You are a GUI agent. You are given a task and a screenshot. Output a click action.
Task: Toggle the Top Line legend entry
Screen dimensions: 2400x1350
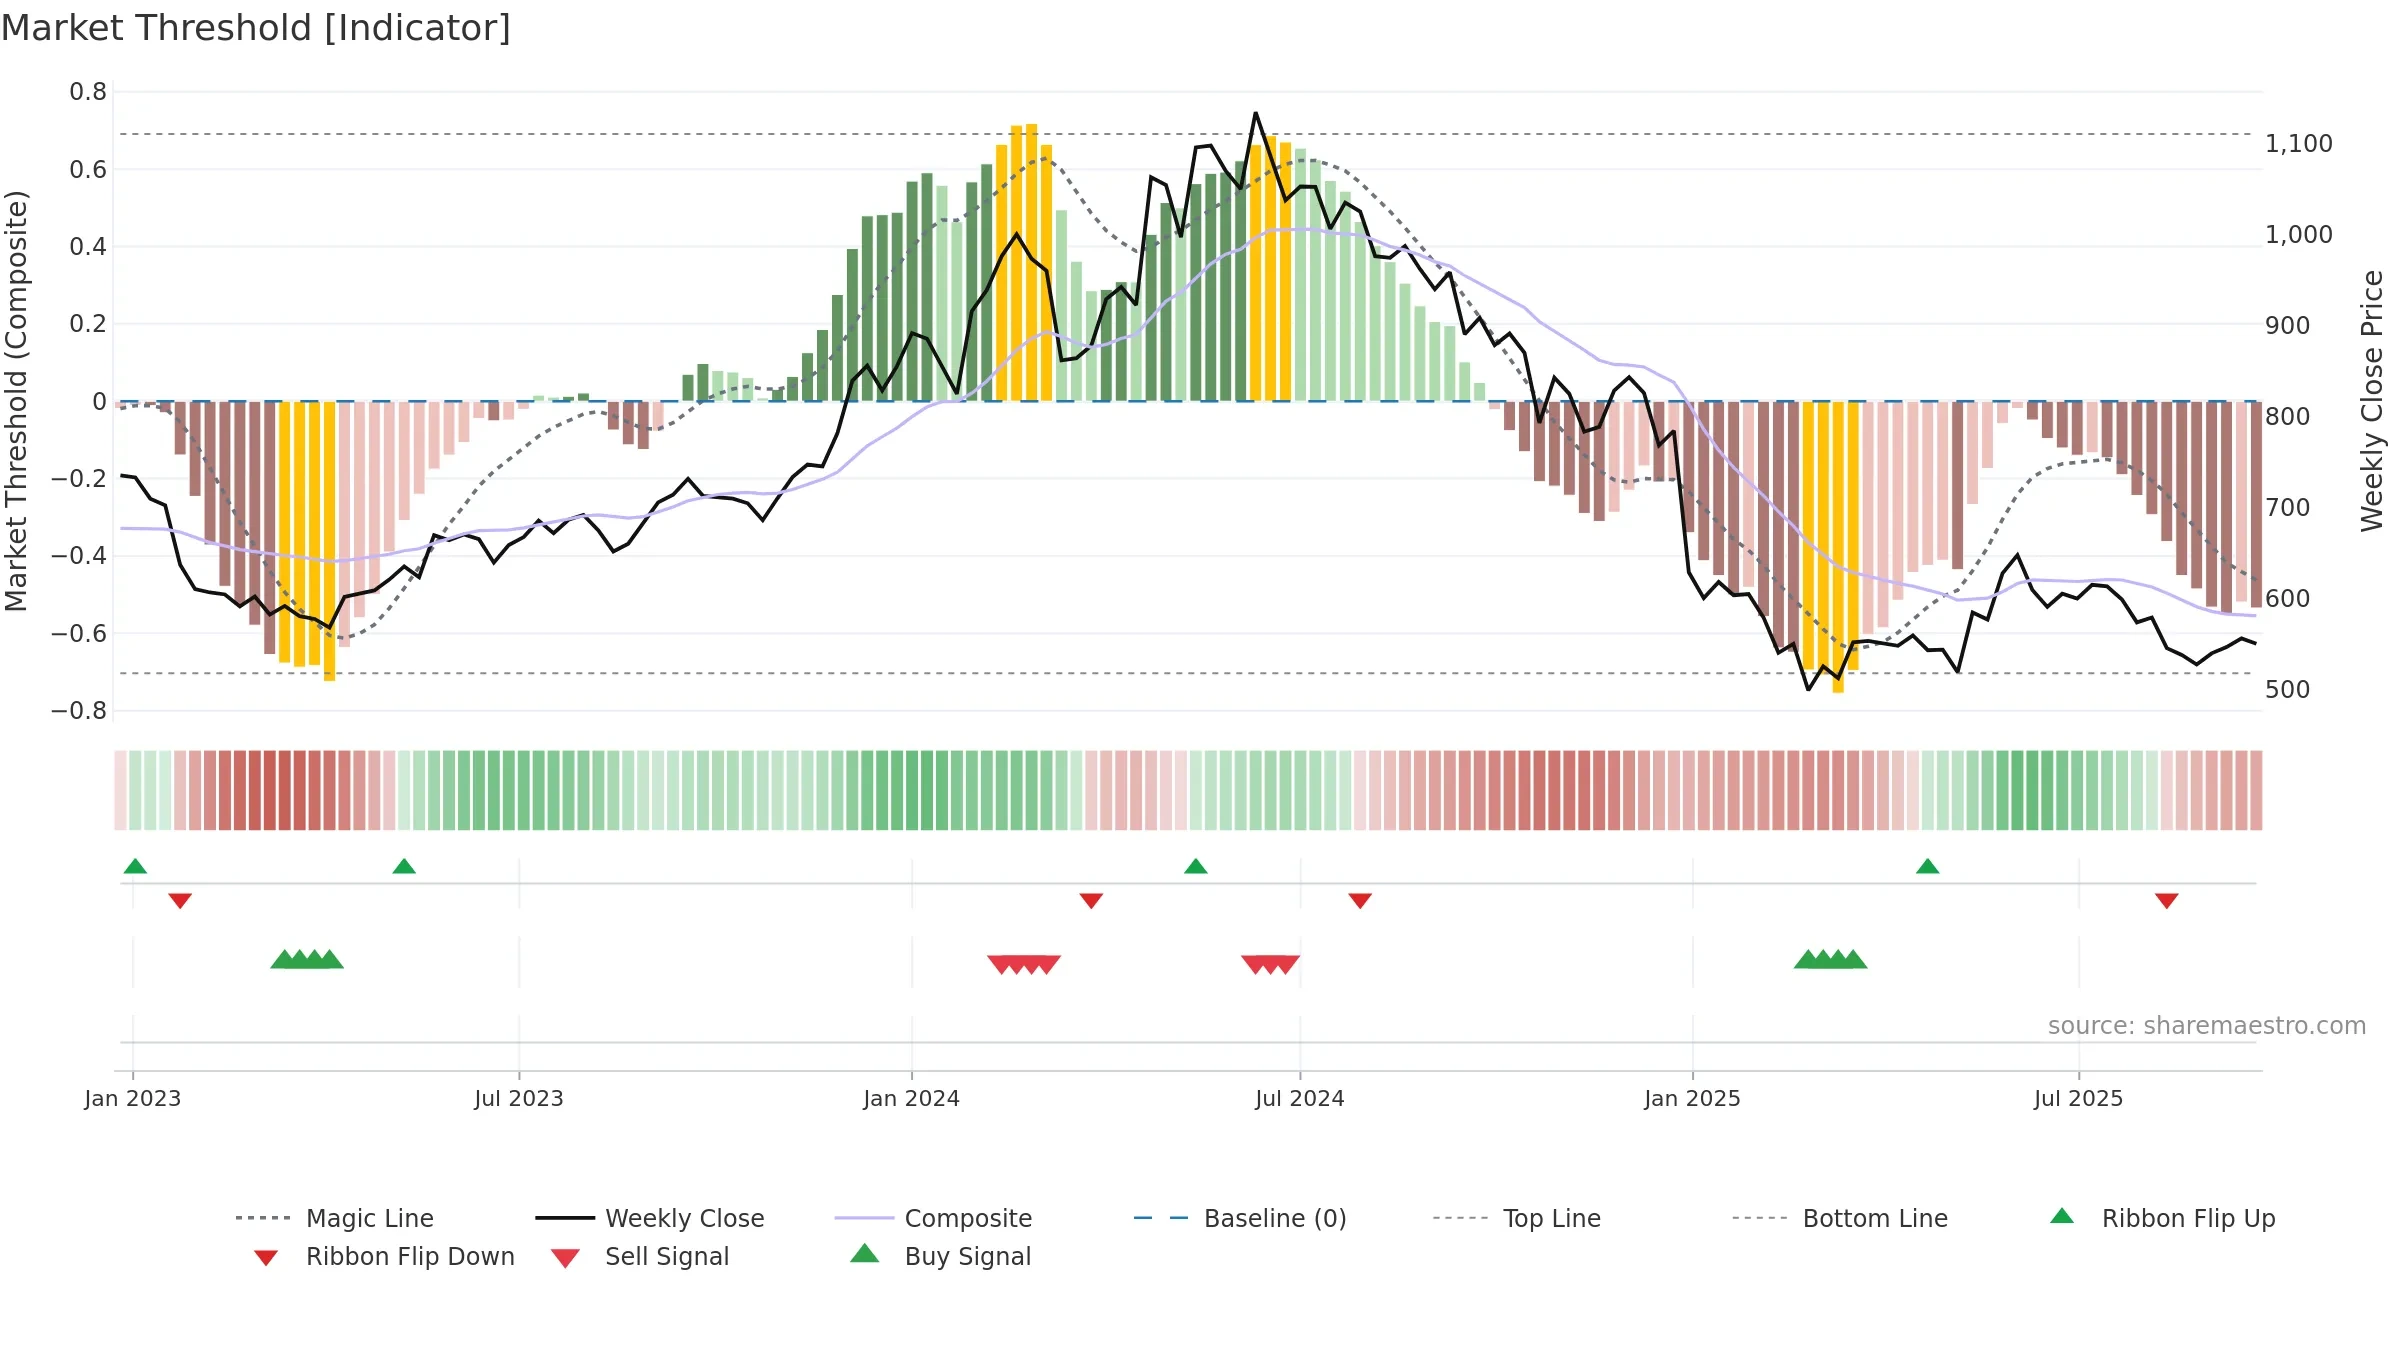pyautogui.click(x=1517, y=1218)
